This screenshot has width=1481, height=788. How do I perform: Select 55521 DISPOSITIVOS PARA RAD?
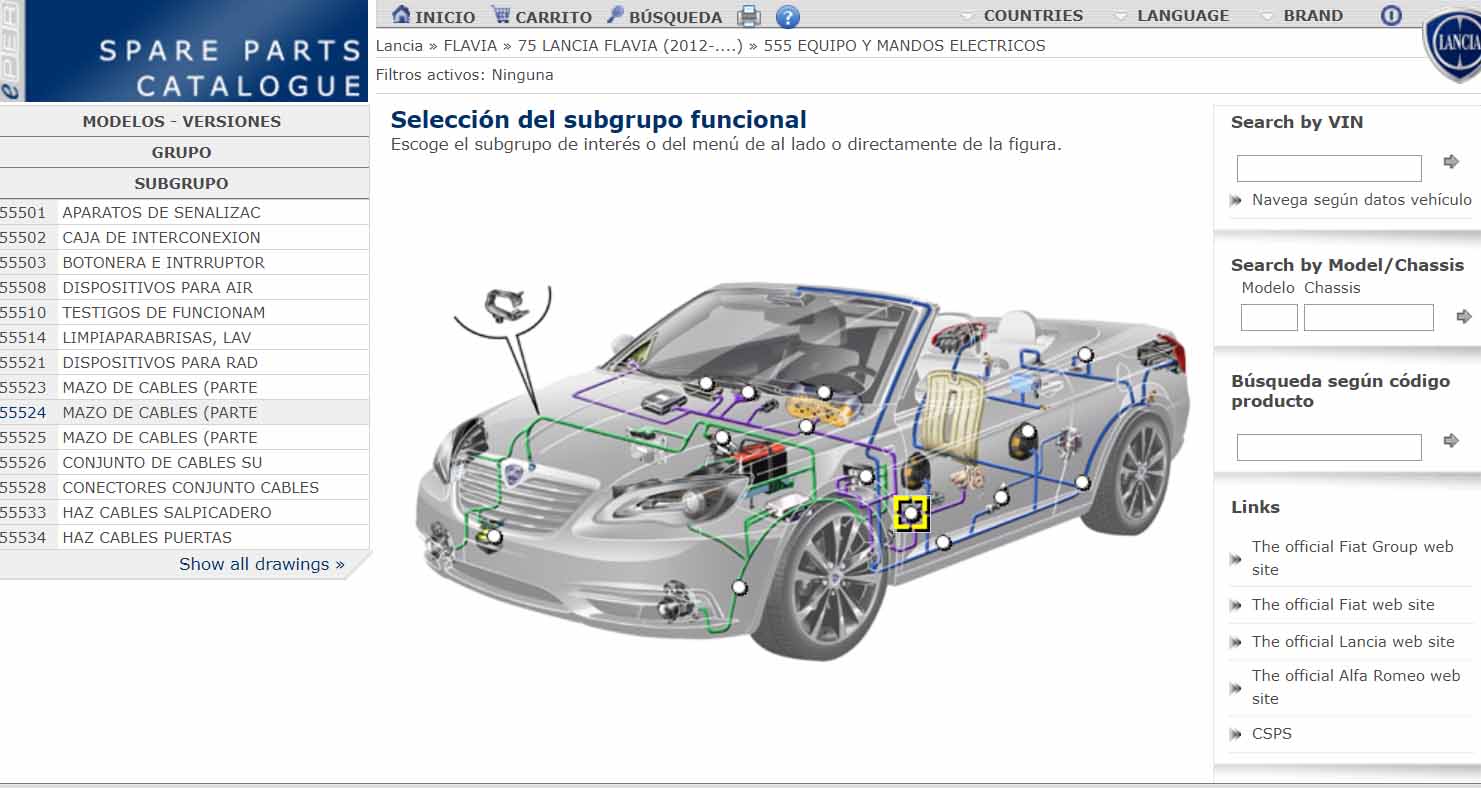tap(184, 362)
